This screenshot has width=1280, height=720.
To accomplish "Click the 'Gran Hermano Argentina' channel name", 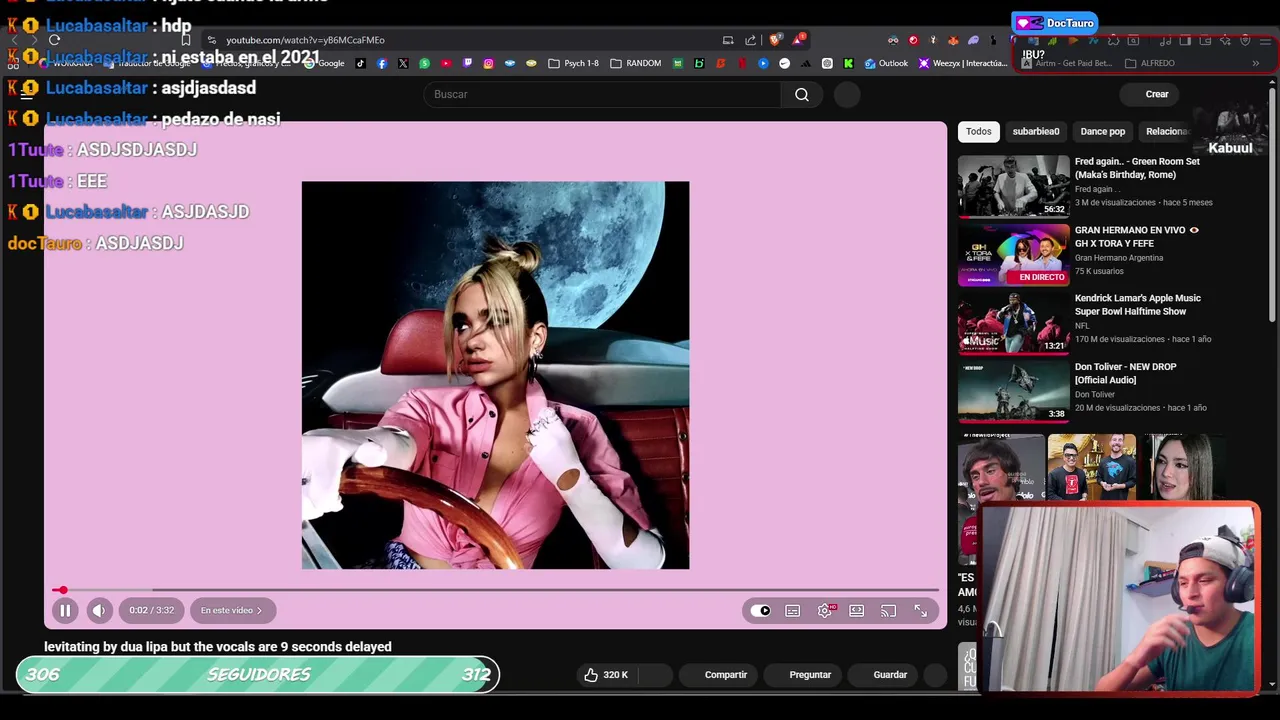I will (1119, 258).
